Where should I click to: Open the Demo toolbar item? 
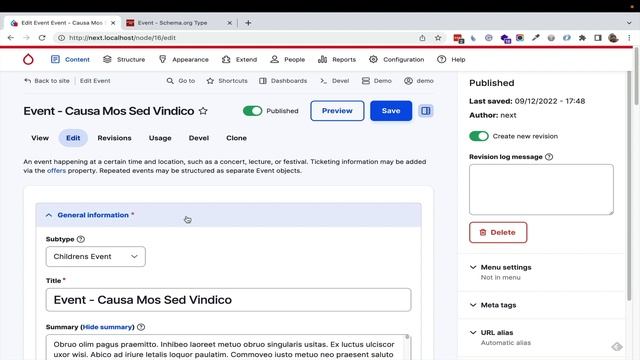[x=377, y=81]
